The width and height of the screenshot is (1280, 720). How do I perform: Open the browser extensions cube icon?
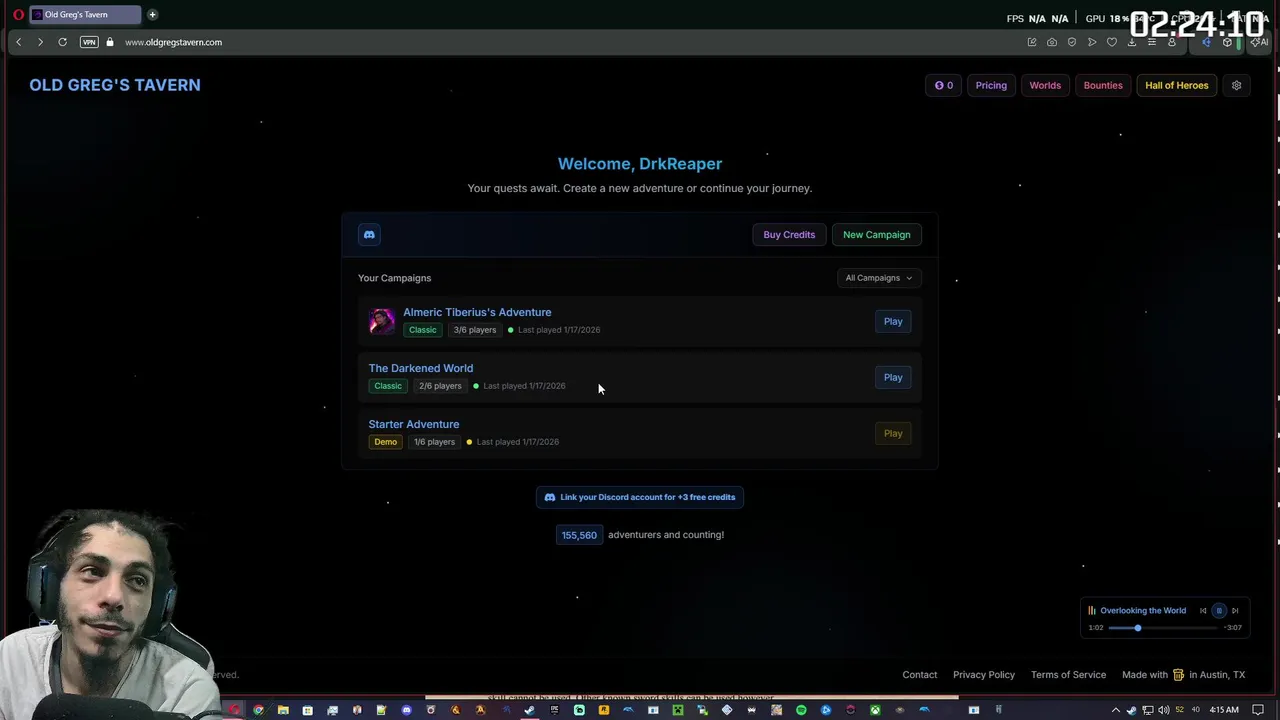1227,42
